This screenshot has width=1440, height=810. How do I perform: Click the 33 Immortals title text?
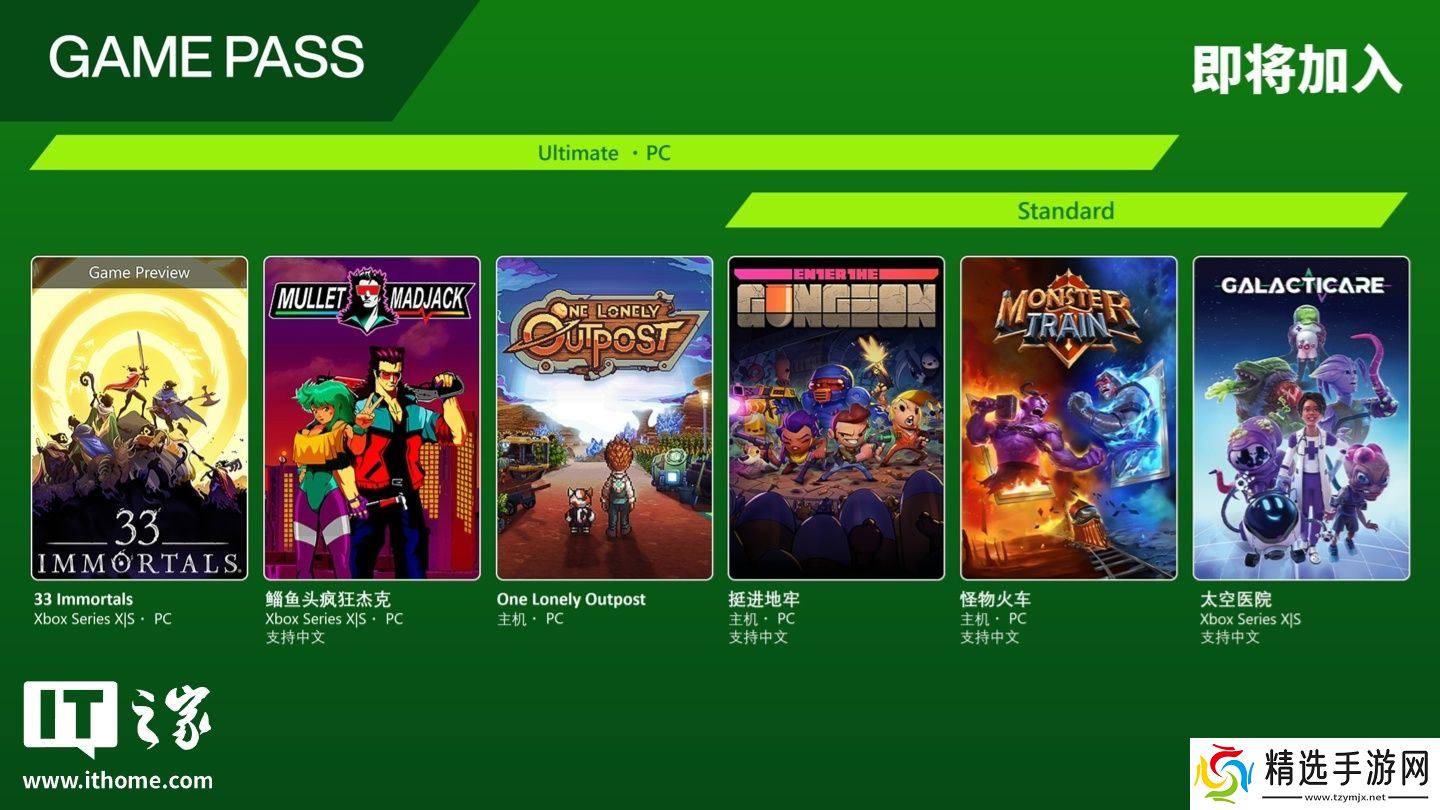pos(84,599)
